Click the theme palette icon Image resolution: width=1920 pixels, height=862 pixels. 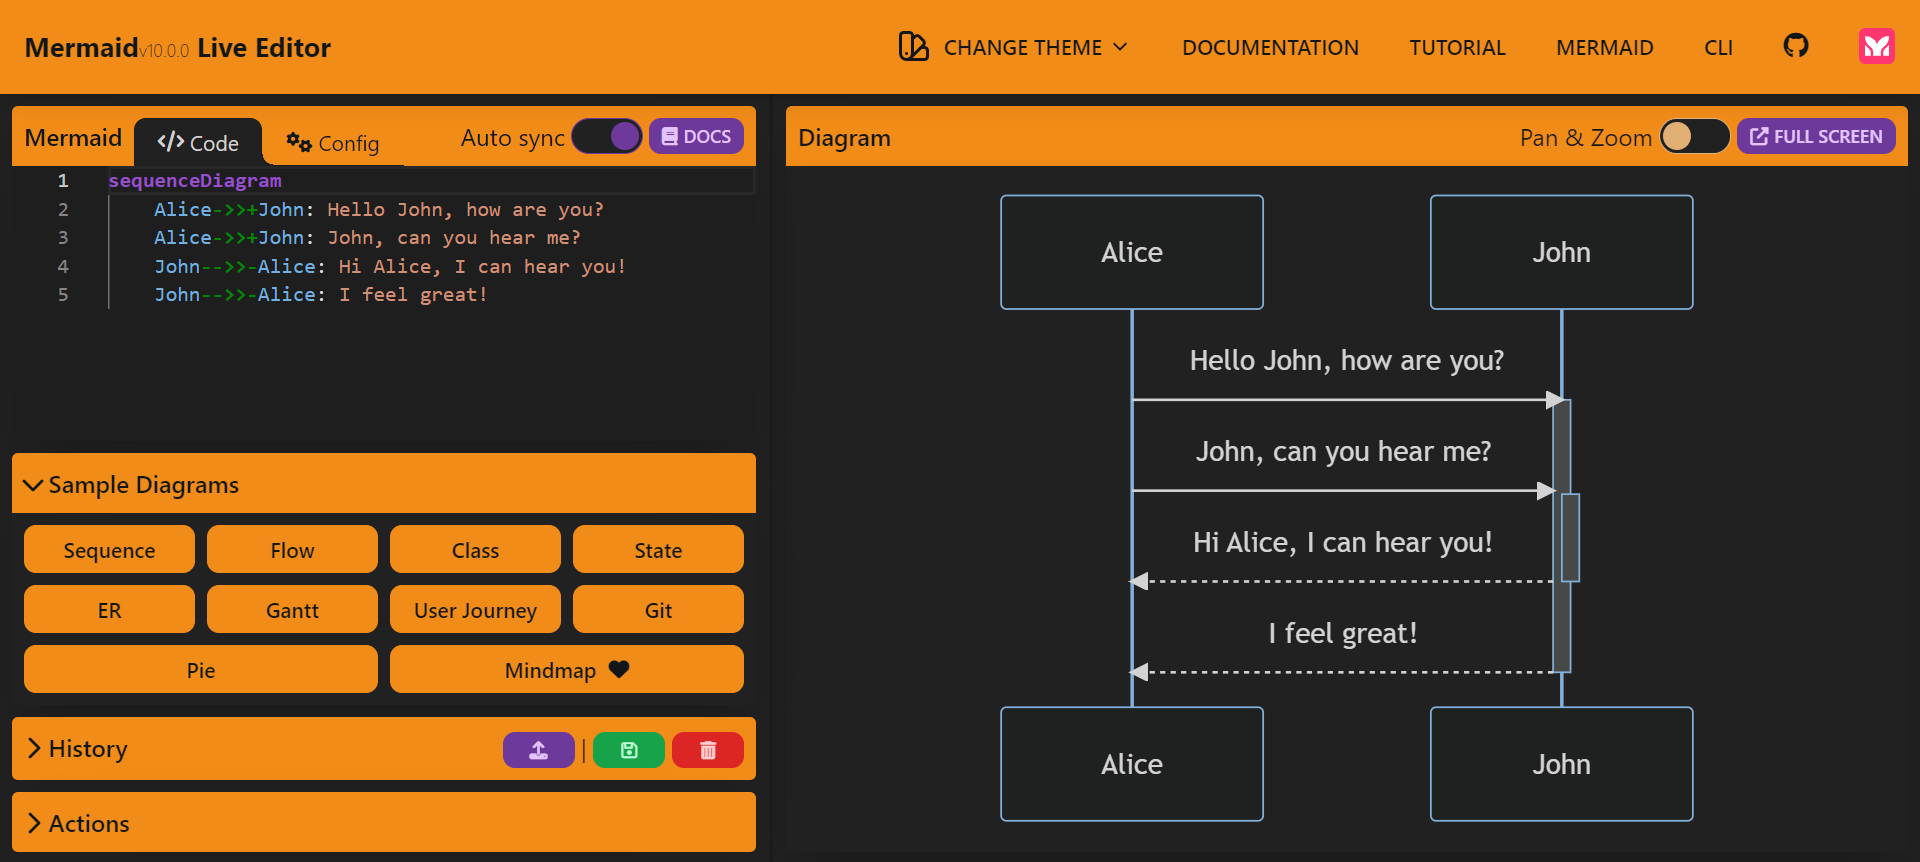point(913,47)
